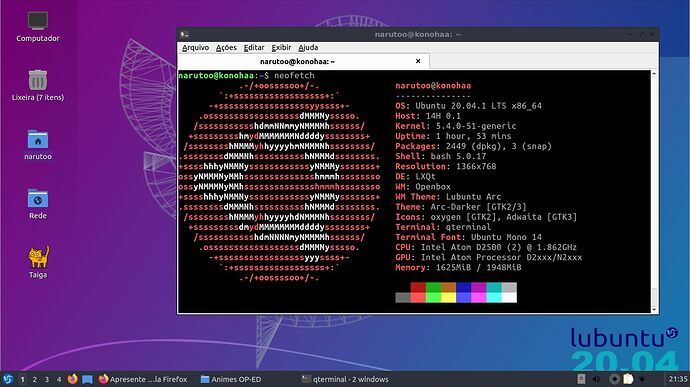Click the Uptime line 1 hour, 53 mins
Image resolution: width=690 pixels, height=387 pixels.
[x=453, y=136]
